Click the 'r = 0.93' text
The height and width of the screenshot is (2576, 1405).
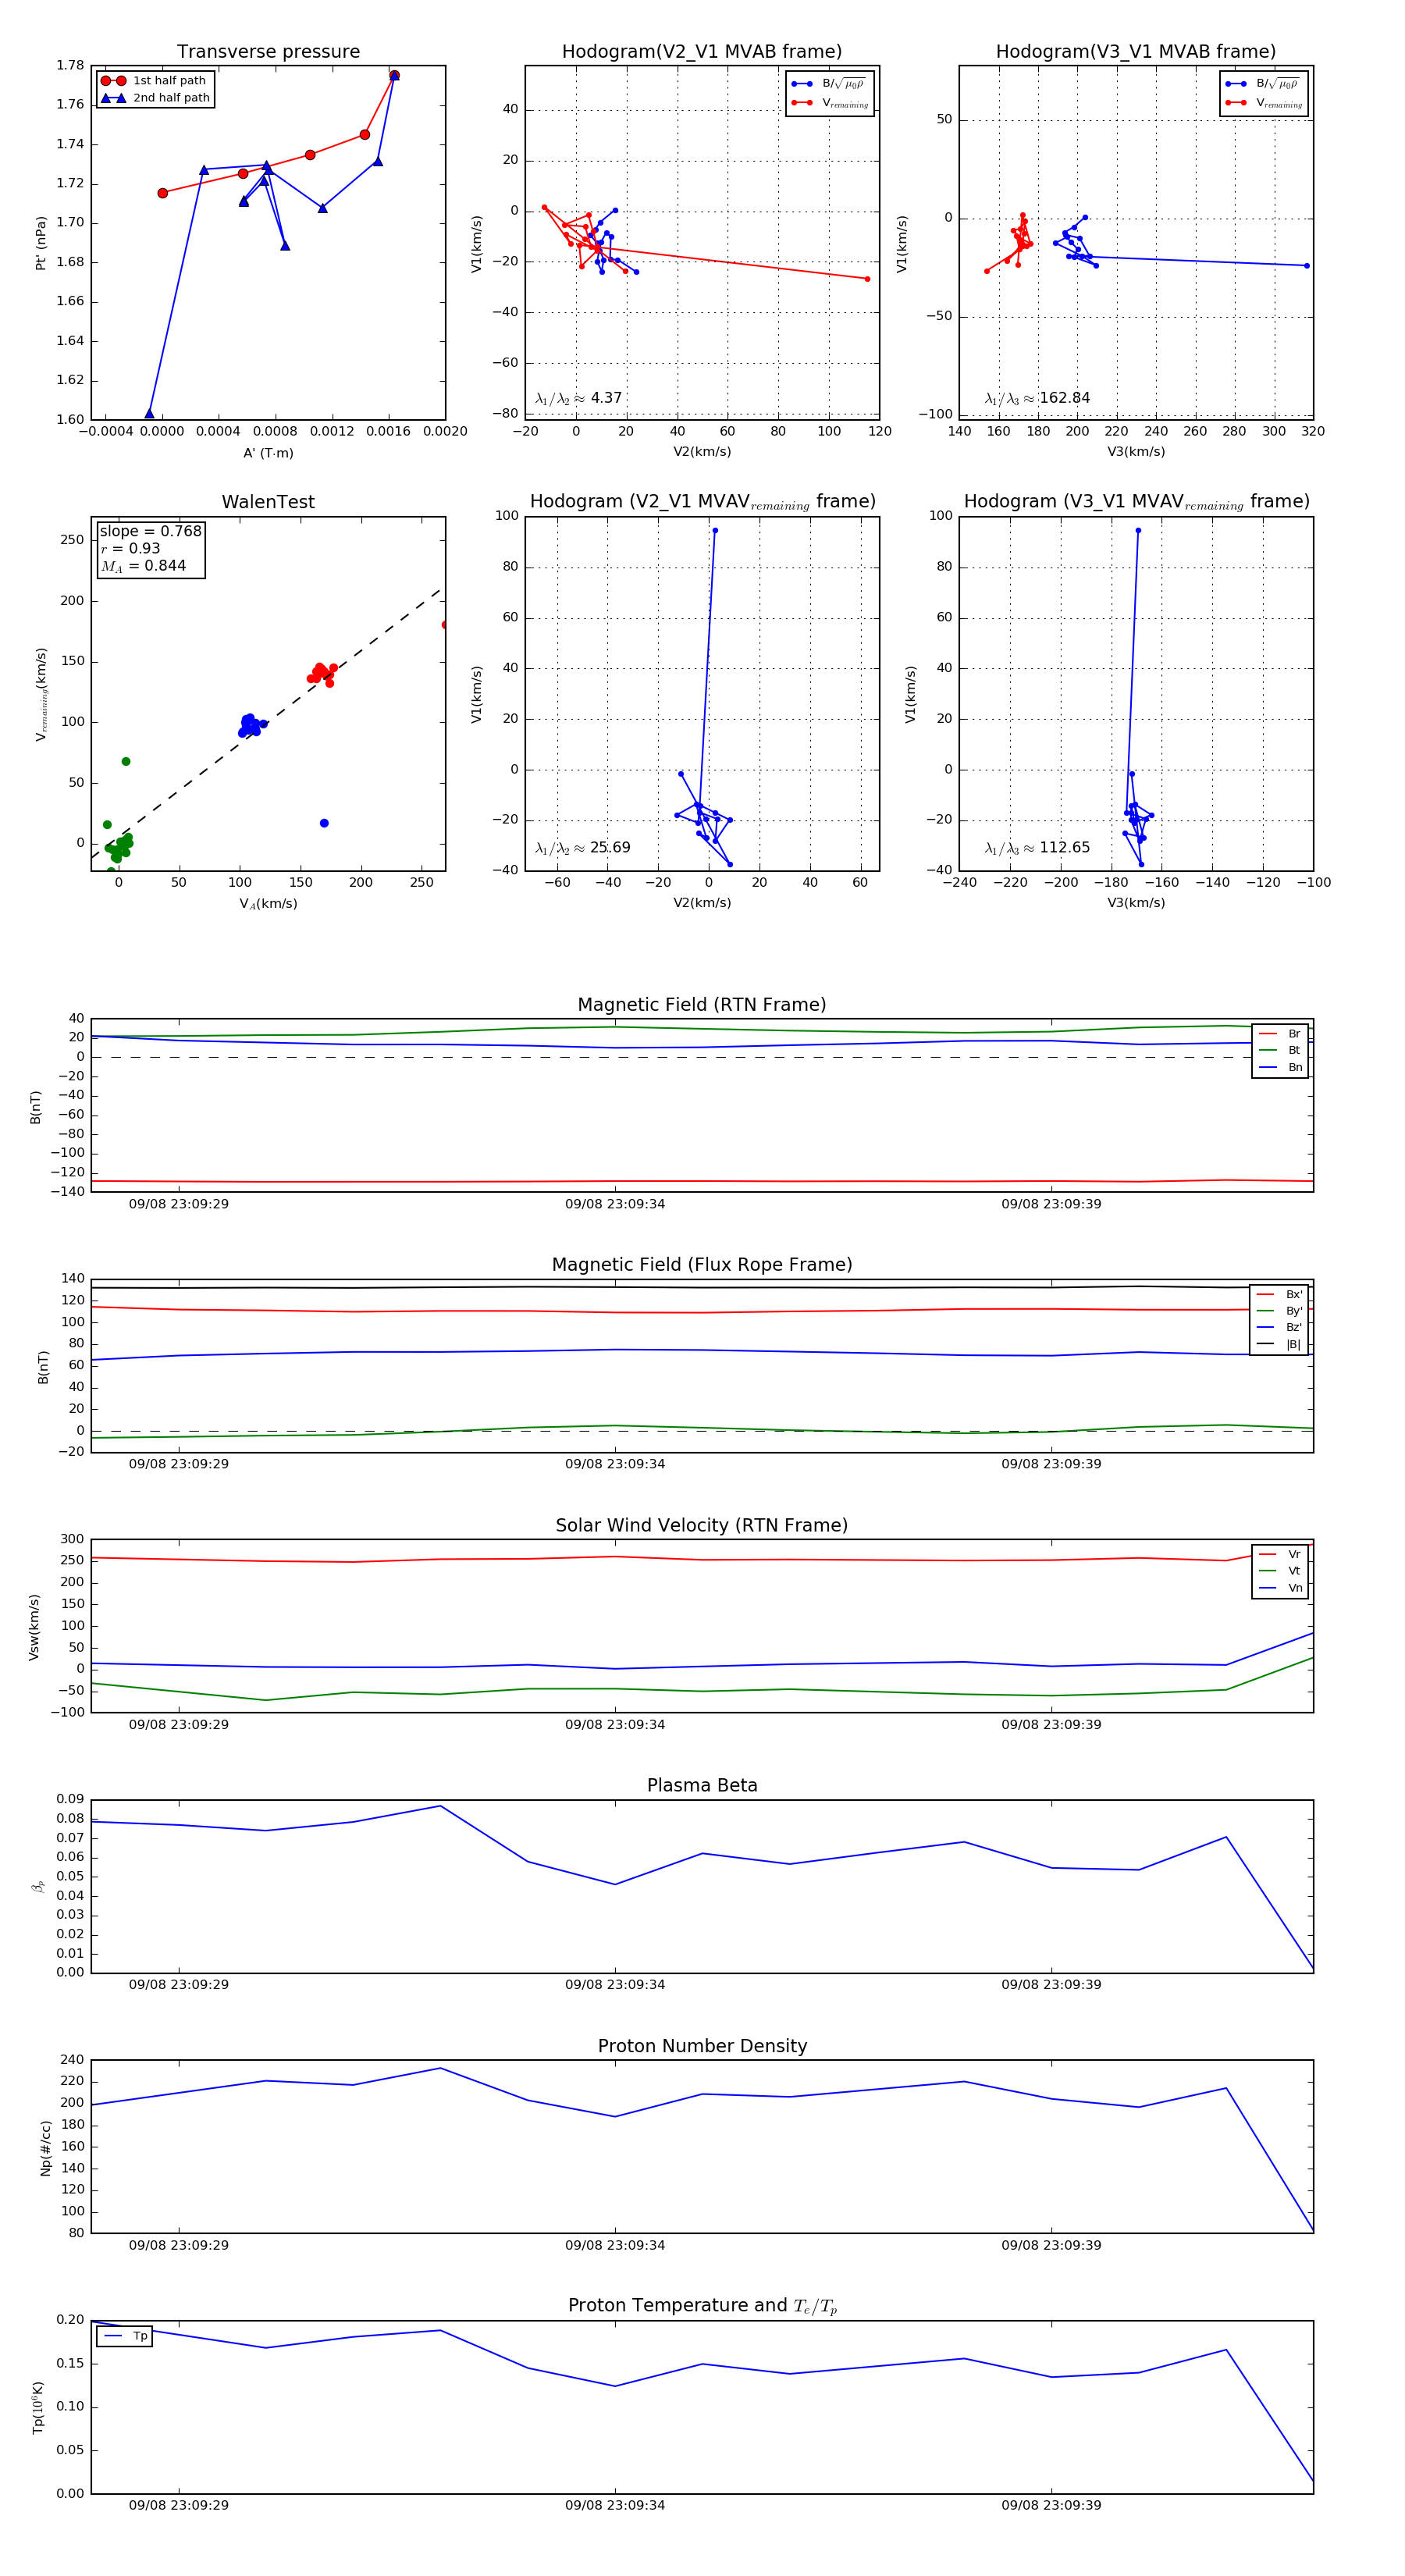point(130,548)
